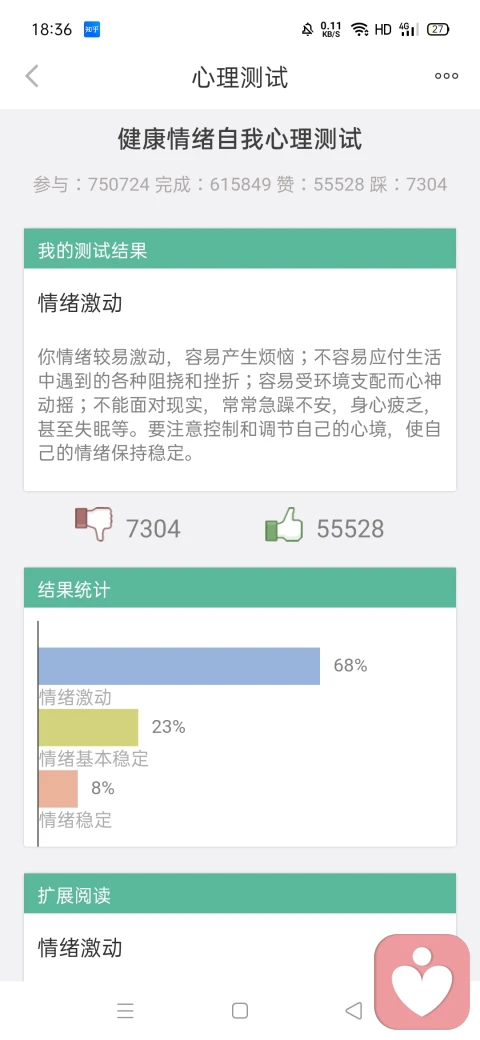Open the 扩展阅读 section header
Screen dimensions: 480x1040
pos(240,893)
